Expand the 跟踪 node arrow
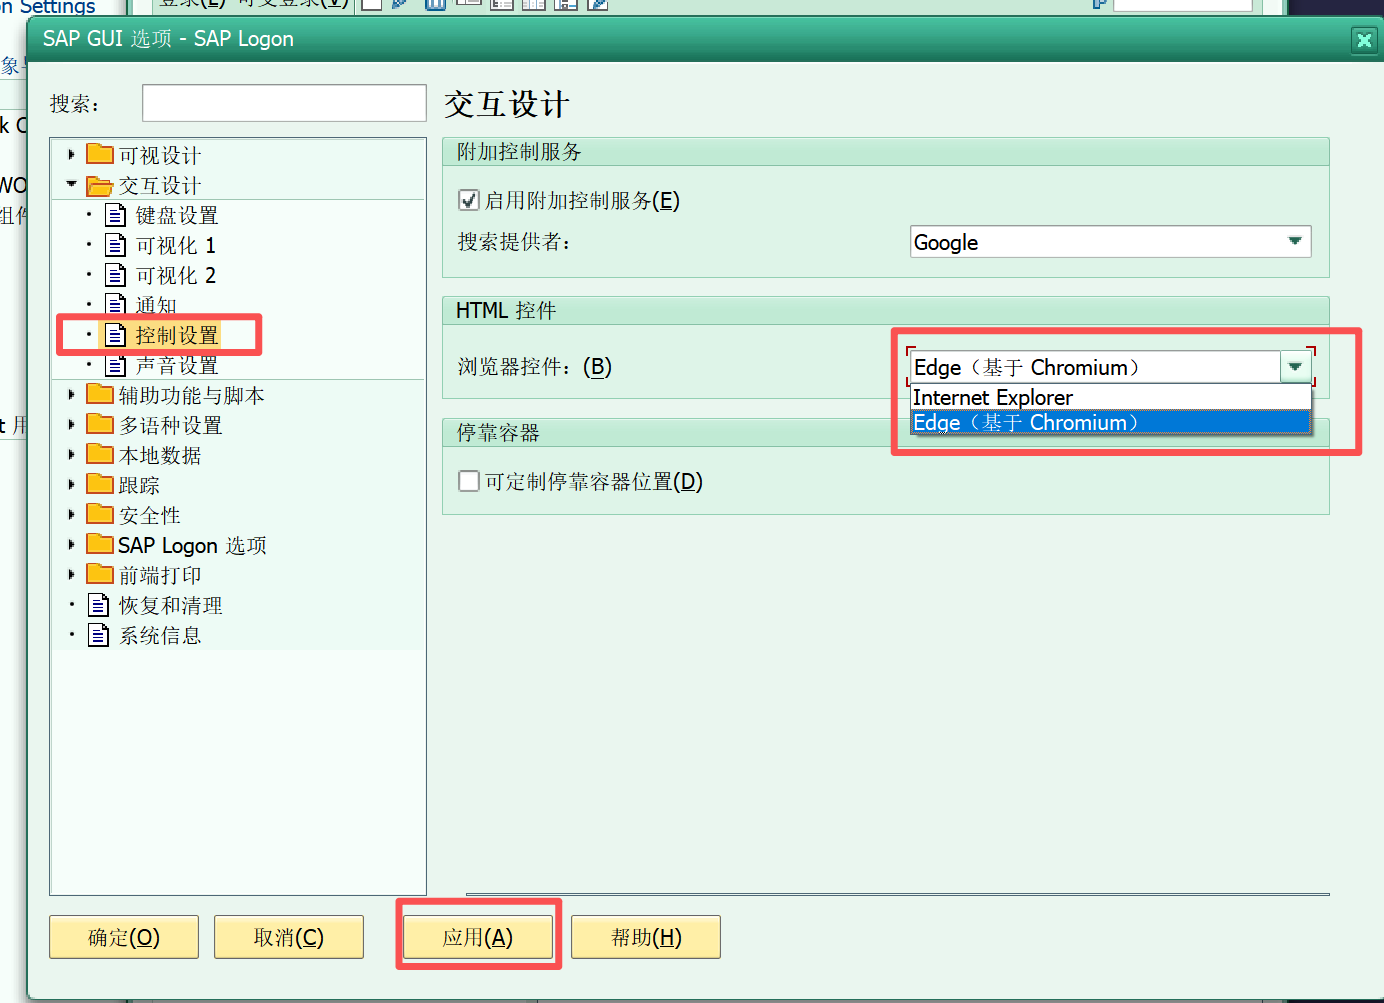The image size is (1384, 1003). pyautogui.click(x=71, y=485)
